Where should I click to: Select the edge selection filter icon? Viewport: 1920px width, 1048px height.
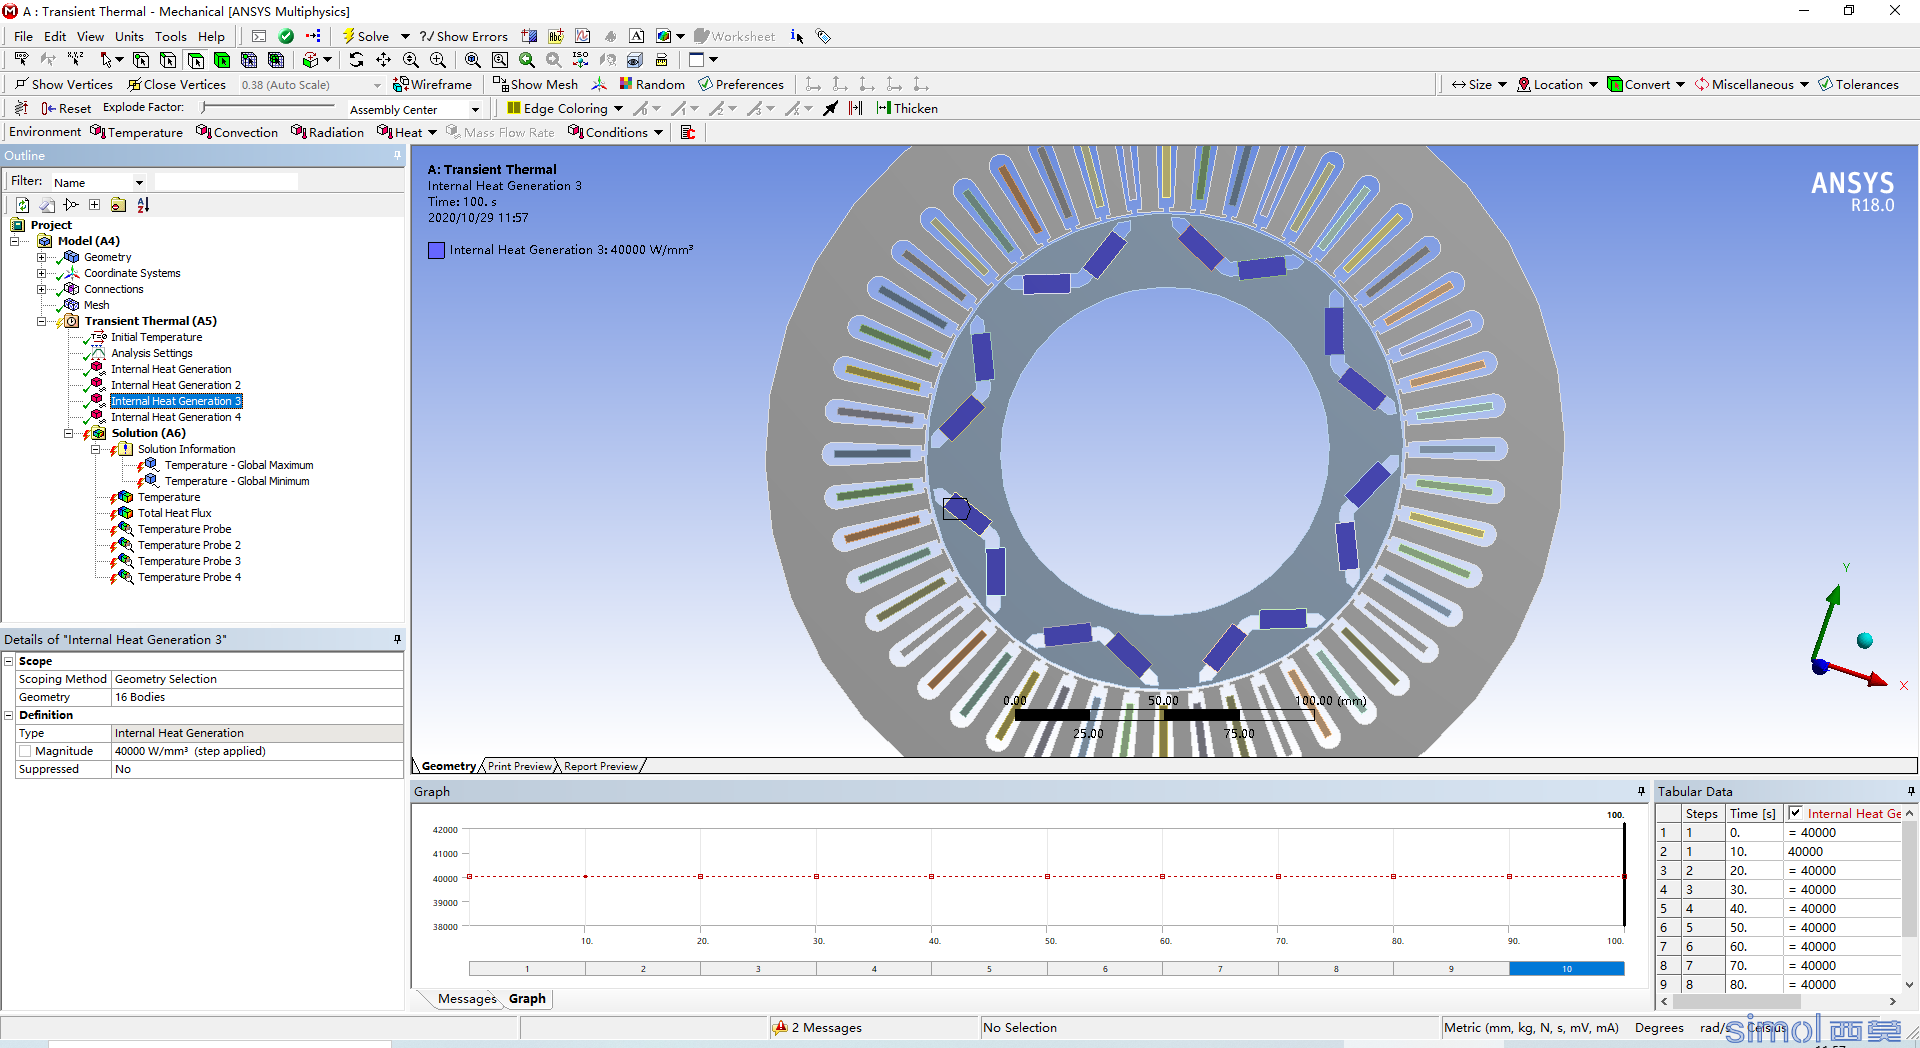pyautogui.click(x=168, y=60)
